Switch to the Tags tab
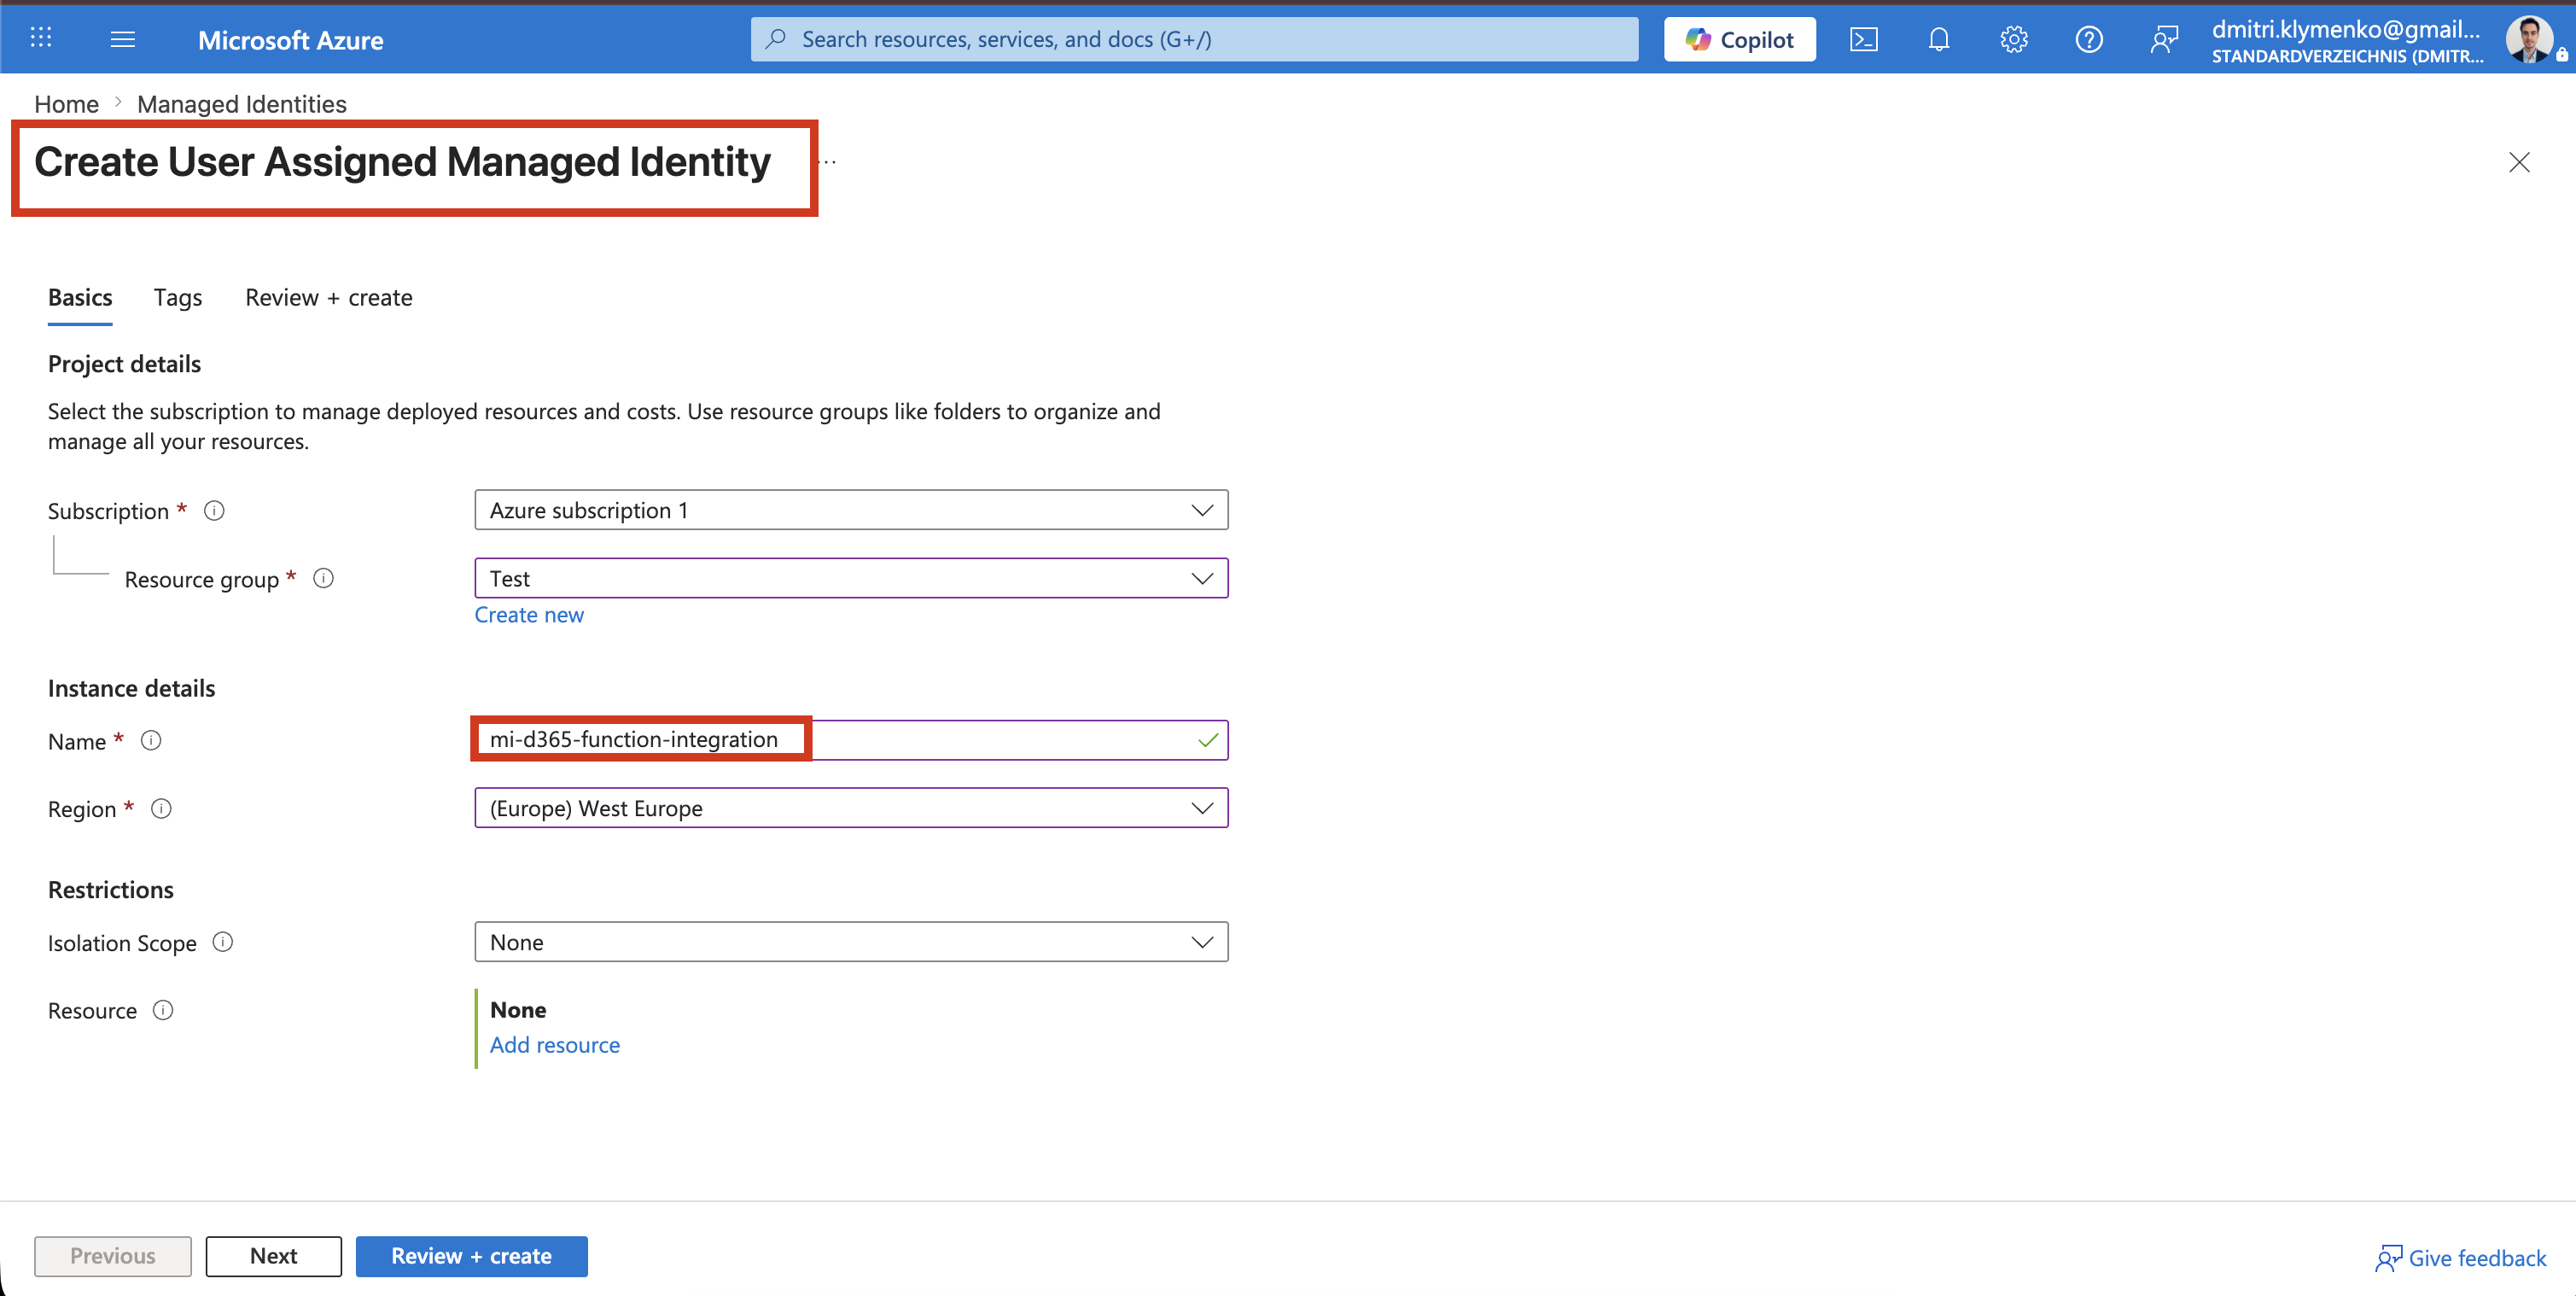Screen dimensions: 2576x1296 coord(178,298)
